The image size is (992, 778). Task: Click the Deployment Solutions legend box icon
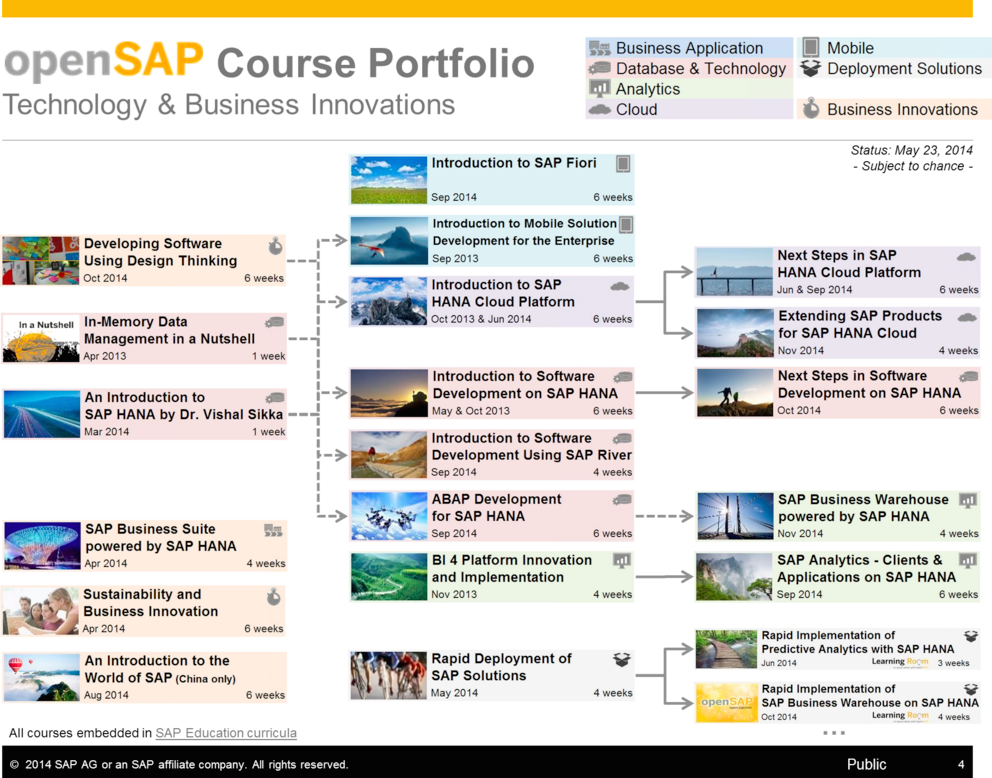810,68
